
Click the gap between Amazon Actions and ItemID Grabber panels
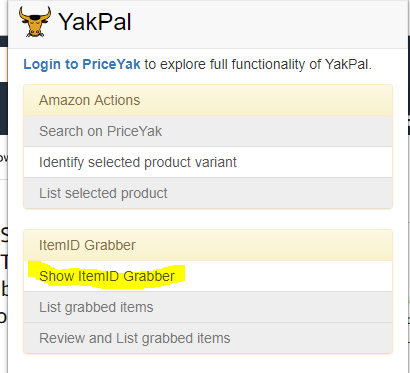click(x=208, y=219)
